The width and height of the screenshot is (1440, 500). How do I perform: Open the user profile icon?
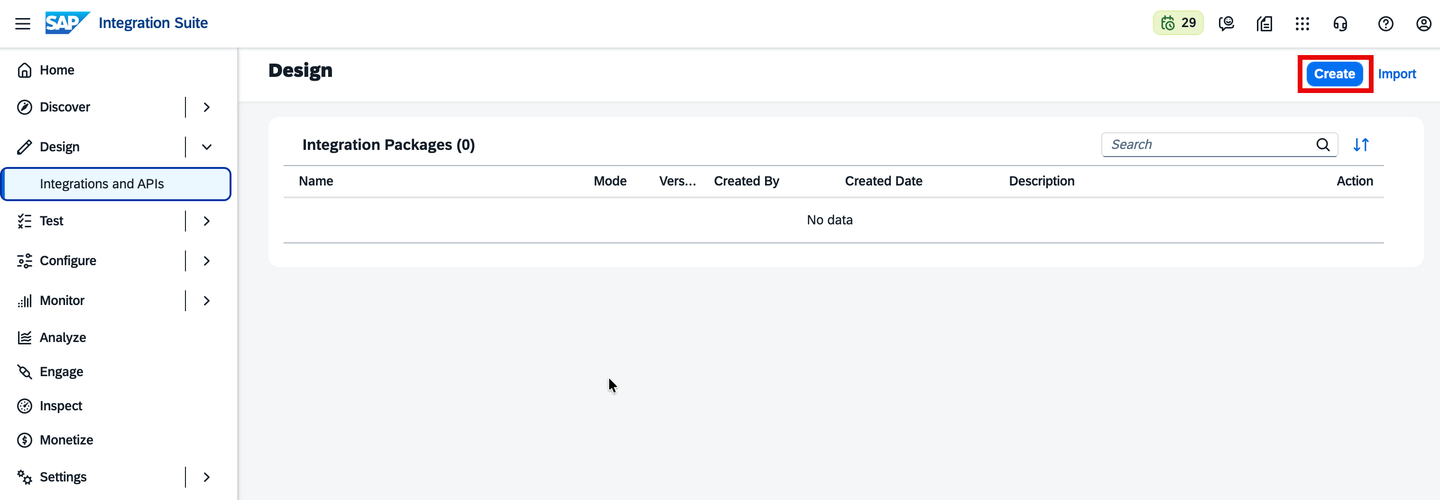coord(1424,23)
